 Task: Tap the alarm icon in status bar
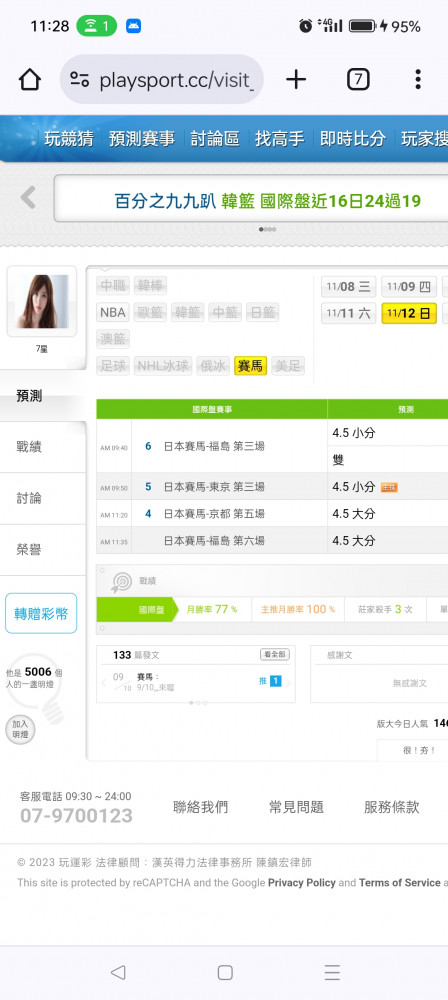pos(306,26)
